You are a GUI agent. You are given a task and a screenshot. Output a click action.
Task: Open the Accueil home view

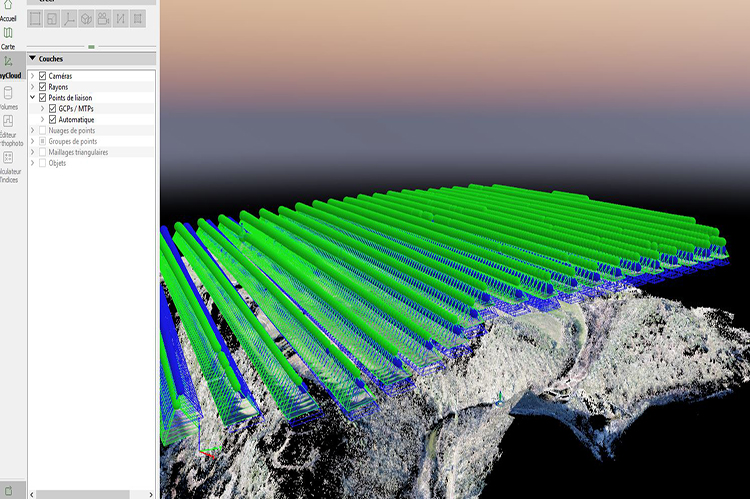coord(8,7)
